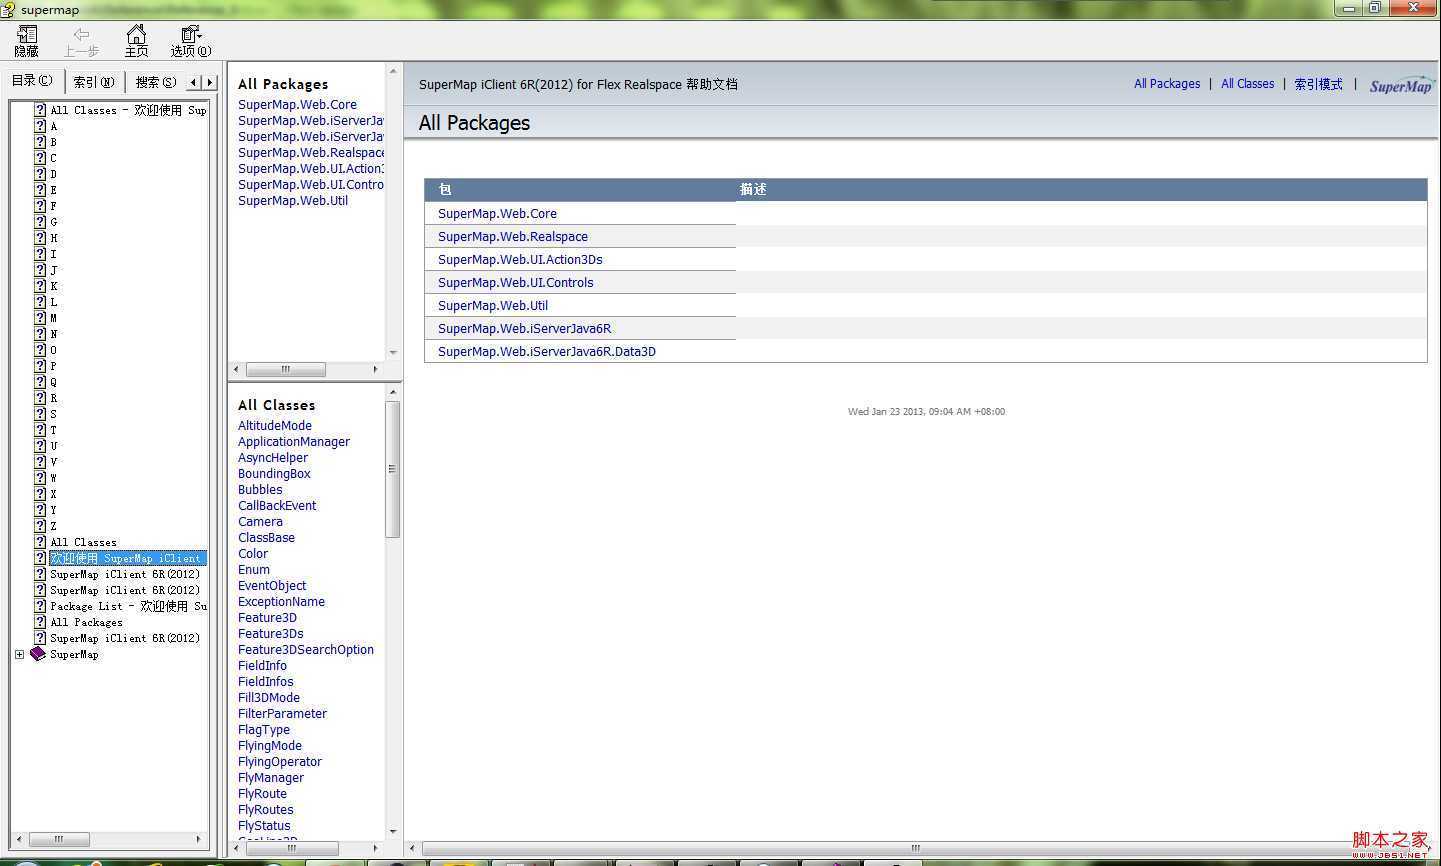Open the Camera class
1441x866 pixels.
[x=260, y=521]
